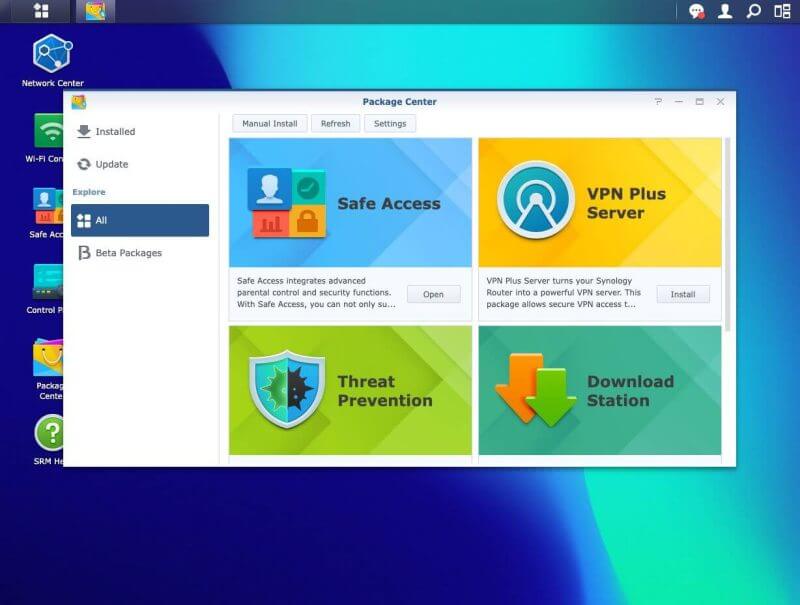
Task: Click Threat Prevention banner title
Action: coord(385,391)
